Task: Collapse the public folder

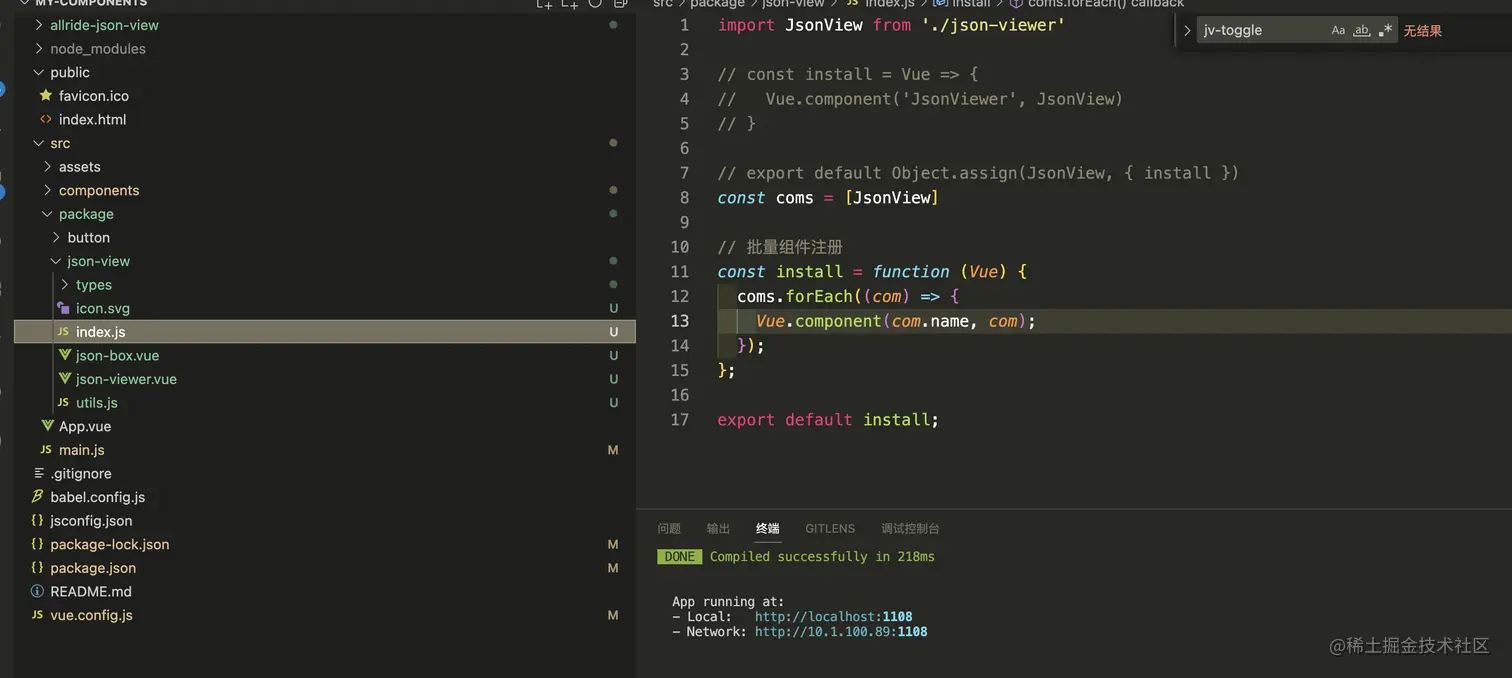Action: coord(38,72)
